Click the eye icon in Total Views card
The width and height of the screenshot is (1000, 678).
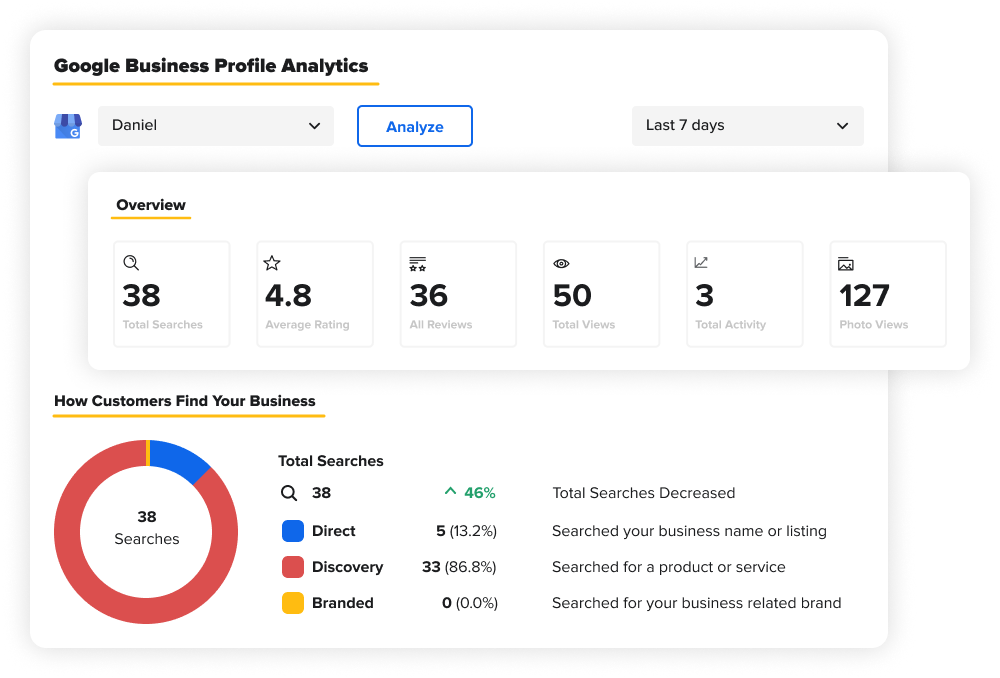pos(561,263)
